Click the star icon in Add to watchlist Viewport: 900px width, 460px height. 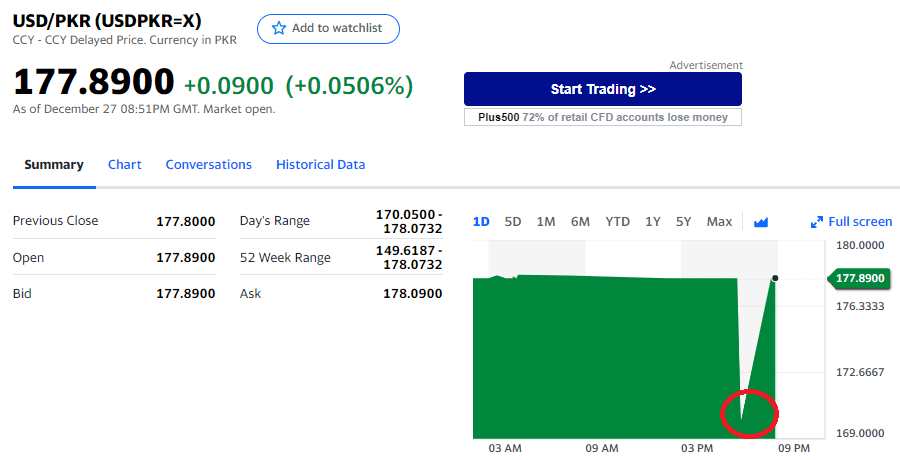[x=279, y=28]
